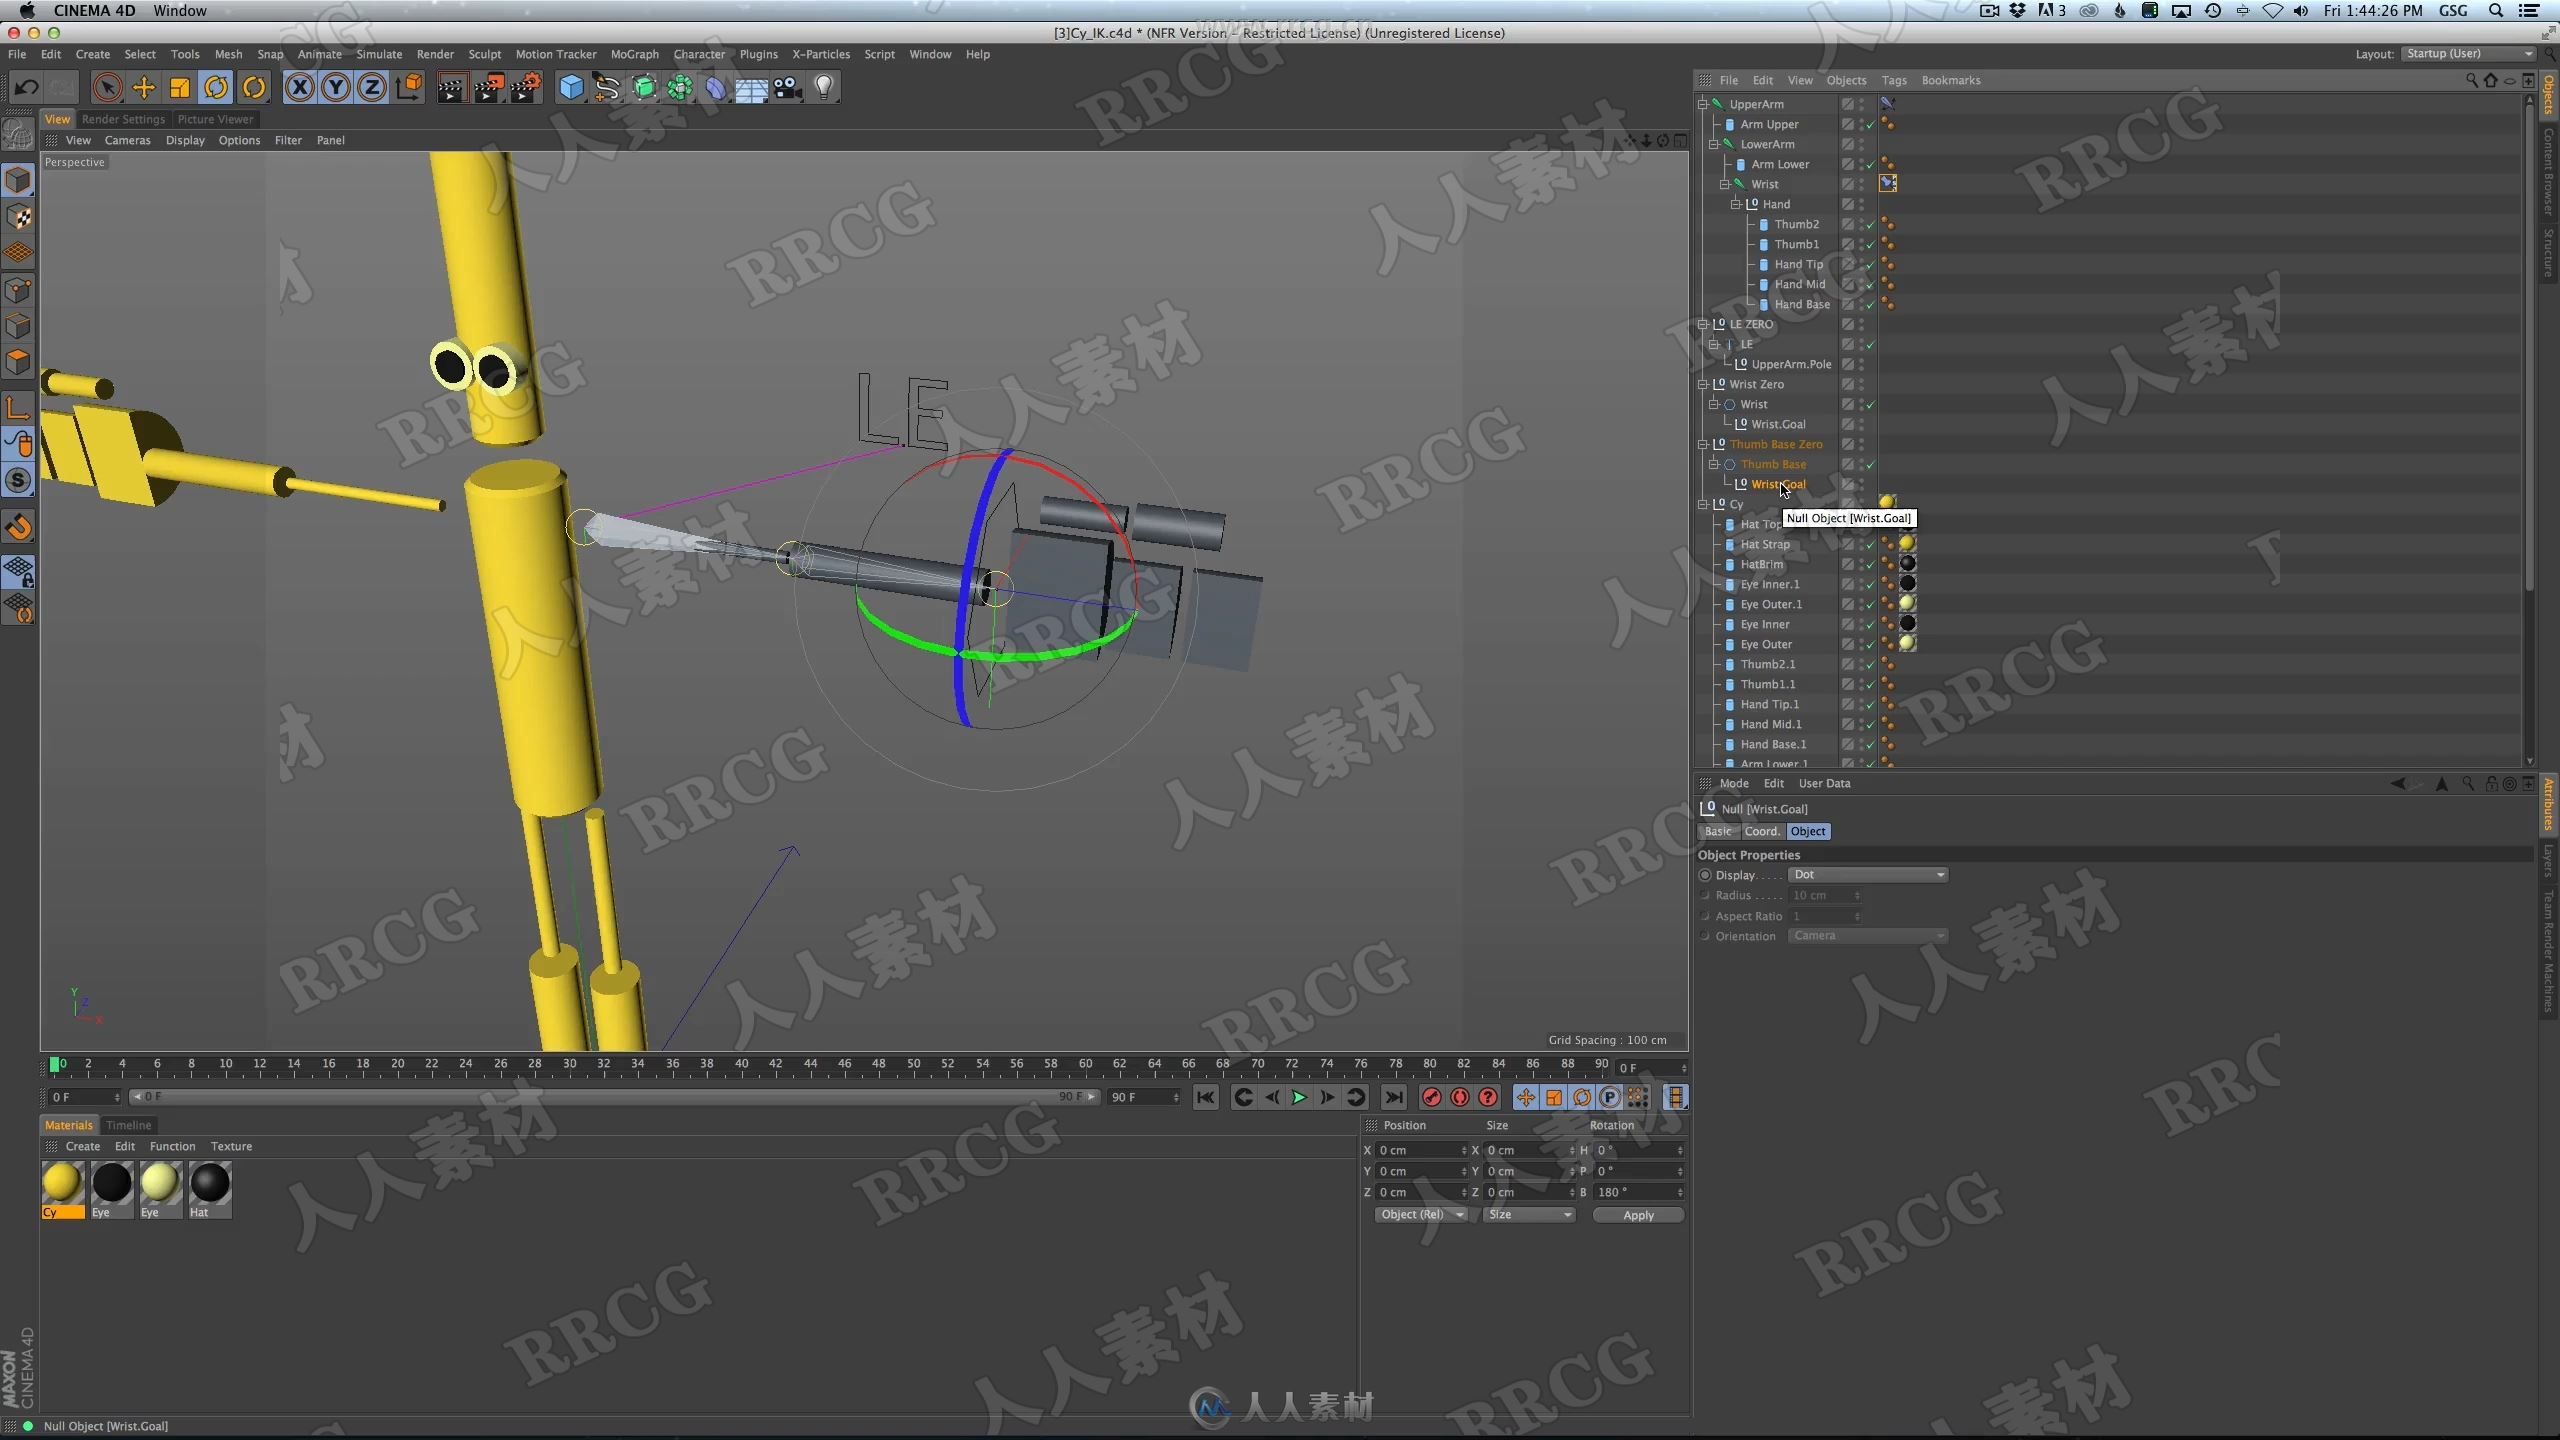This screenshot has width=2560, height=1440.
Task: Expand UpperArm parent hierarchy
Action: (1705, 104)
